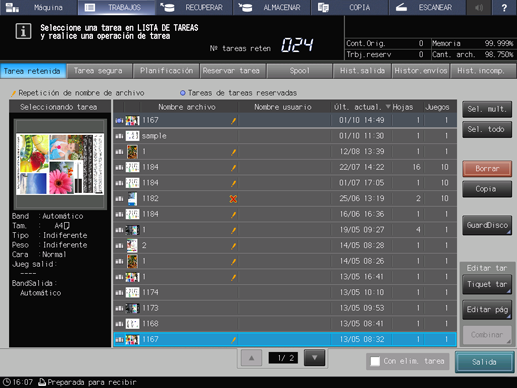Select the job dated 01/10 11:30
Image resolution: width=517 pixels, height=388 pixels.
(x=285, y=136)
